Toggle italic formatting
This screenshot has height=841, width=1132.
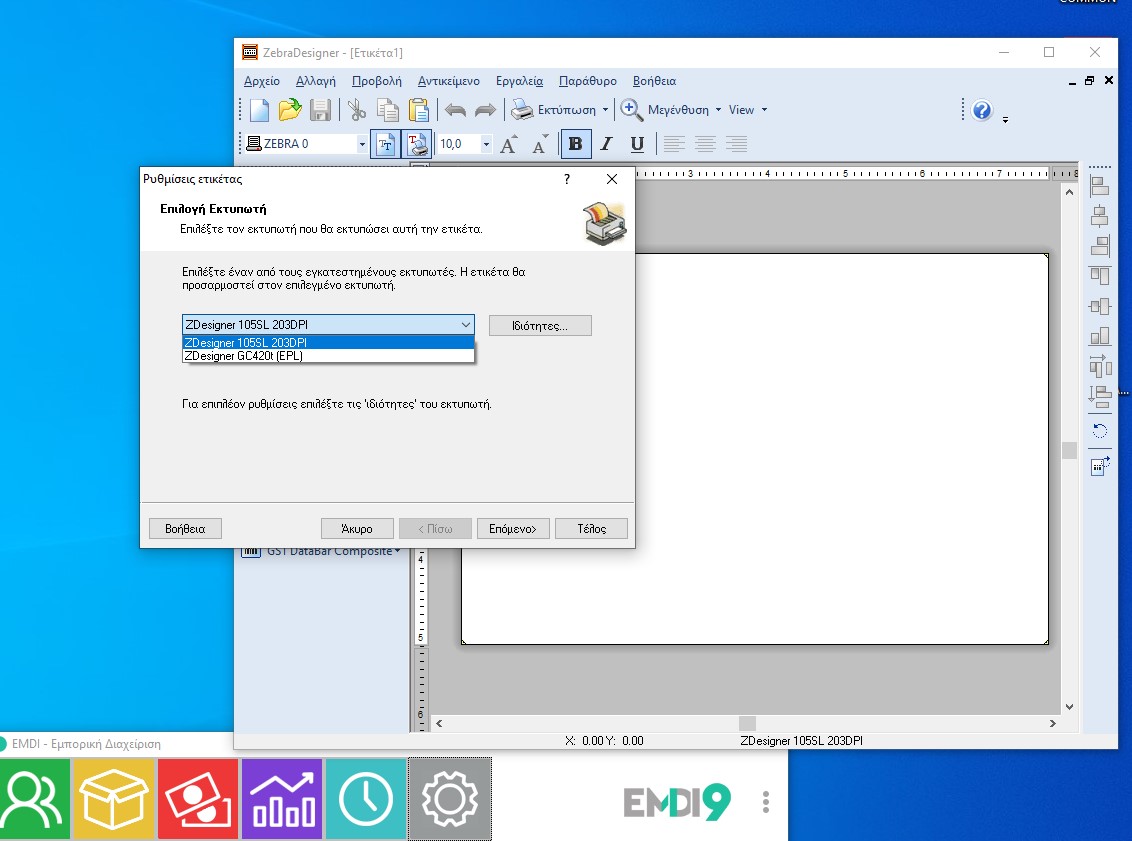(x=606, y=144)
